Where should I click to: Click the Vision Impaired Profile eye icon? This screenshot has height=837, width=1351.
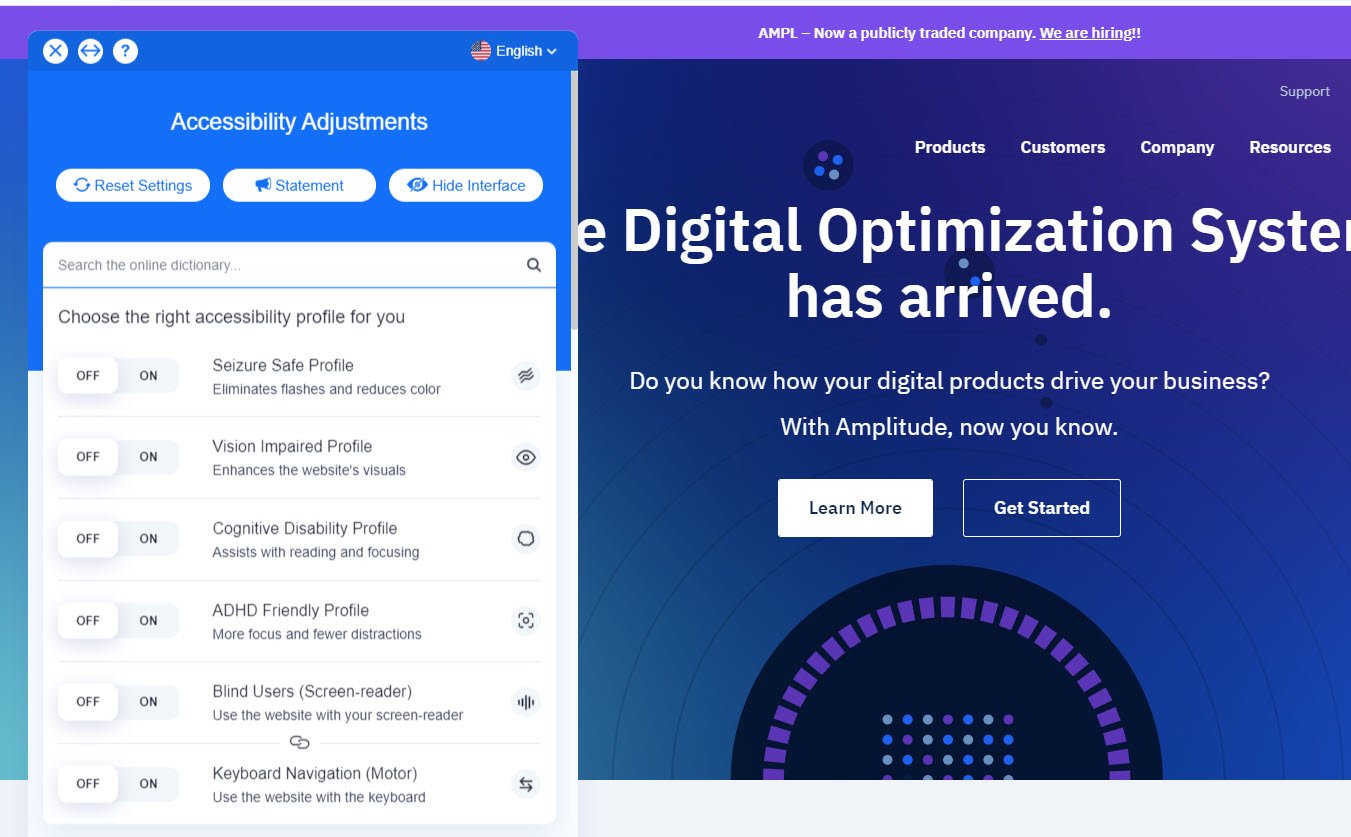pos(525,458)
